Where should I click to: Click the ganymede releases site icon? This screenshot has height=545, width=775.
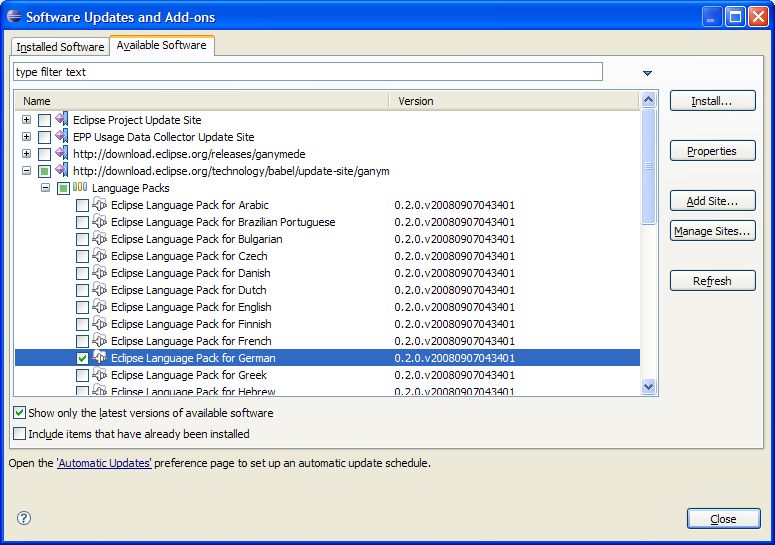point(62,153)
